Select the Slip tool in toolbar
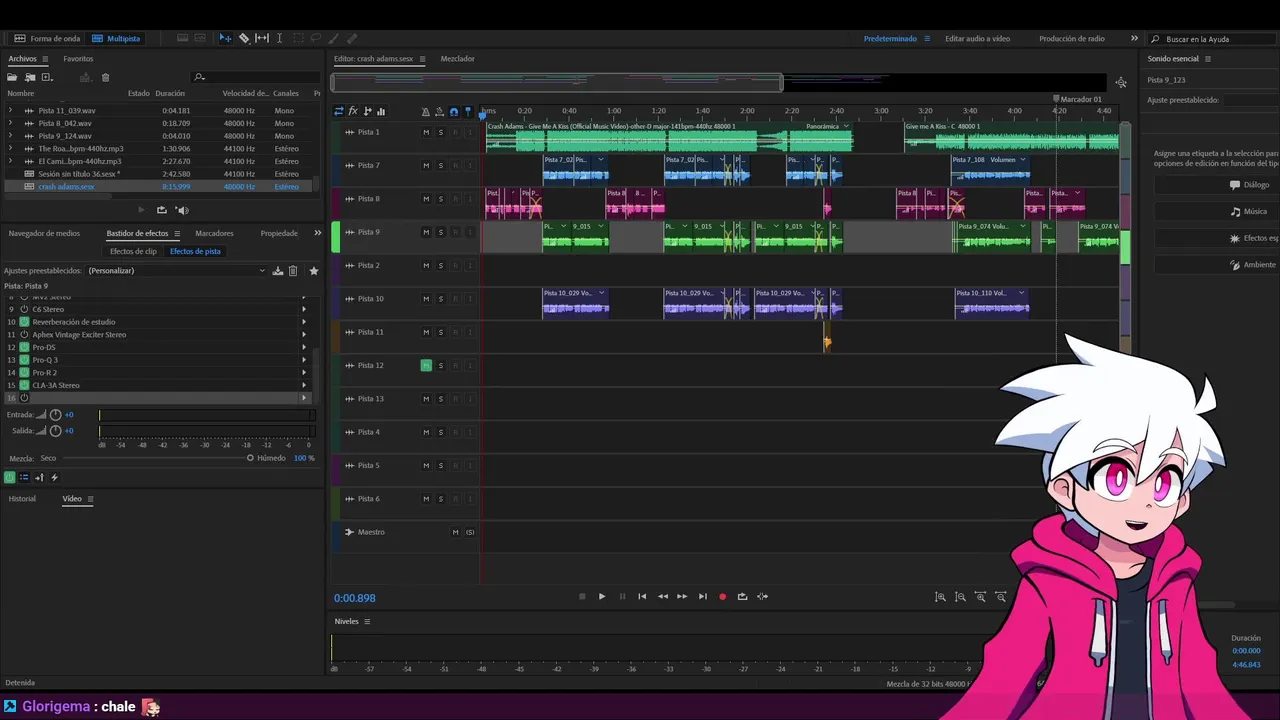 click(x=262, y=38)
